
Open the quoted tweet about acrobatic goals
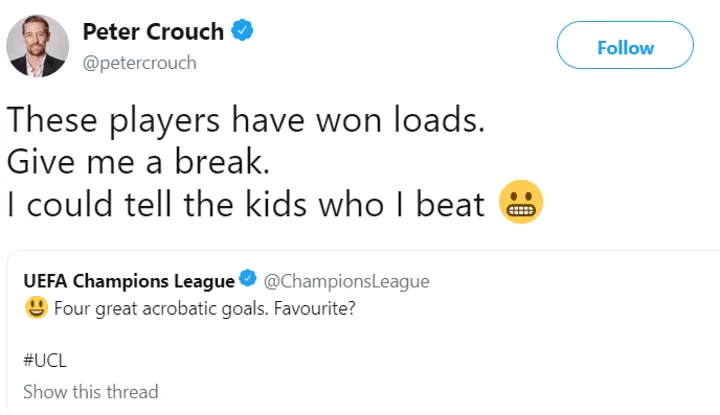(x=364, y=333)
